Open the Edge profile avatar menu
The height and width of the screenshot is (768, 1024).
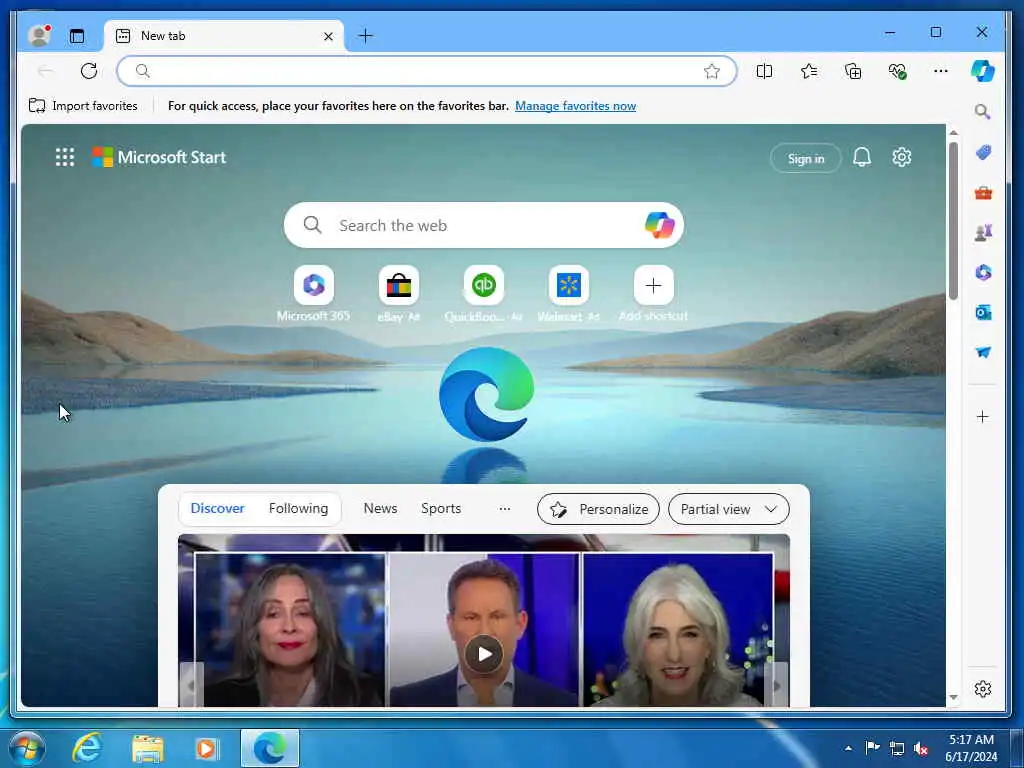39,35
